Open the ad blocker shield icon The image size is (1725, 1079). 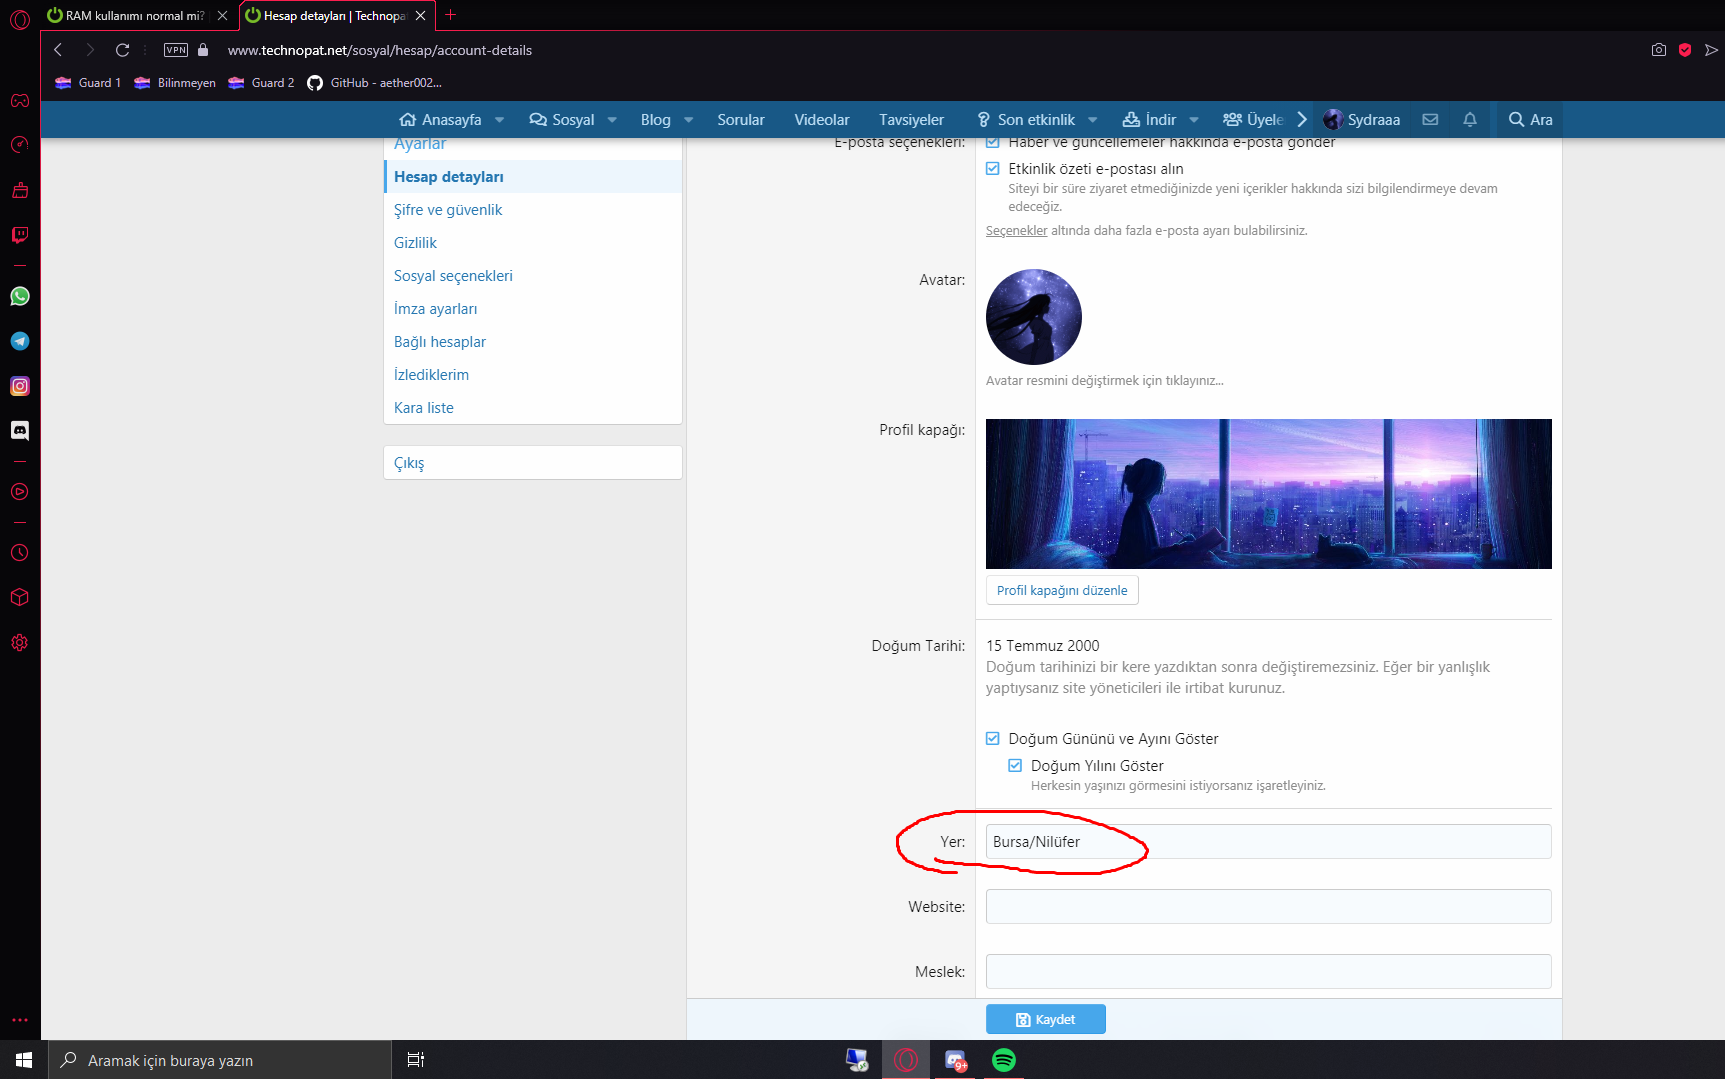point(1685,50)
